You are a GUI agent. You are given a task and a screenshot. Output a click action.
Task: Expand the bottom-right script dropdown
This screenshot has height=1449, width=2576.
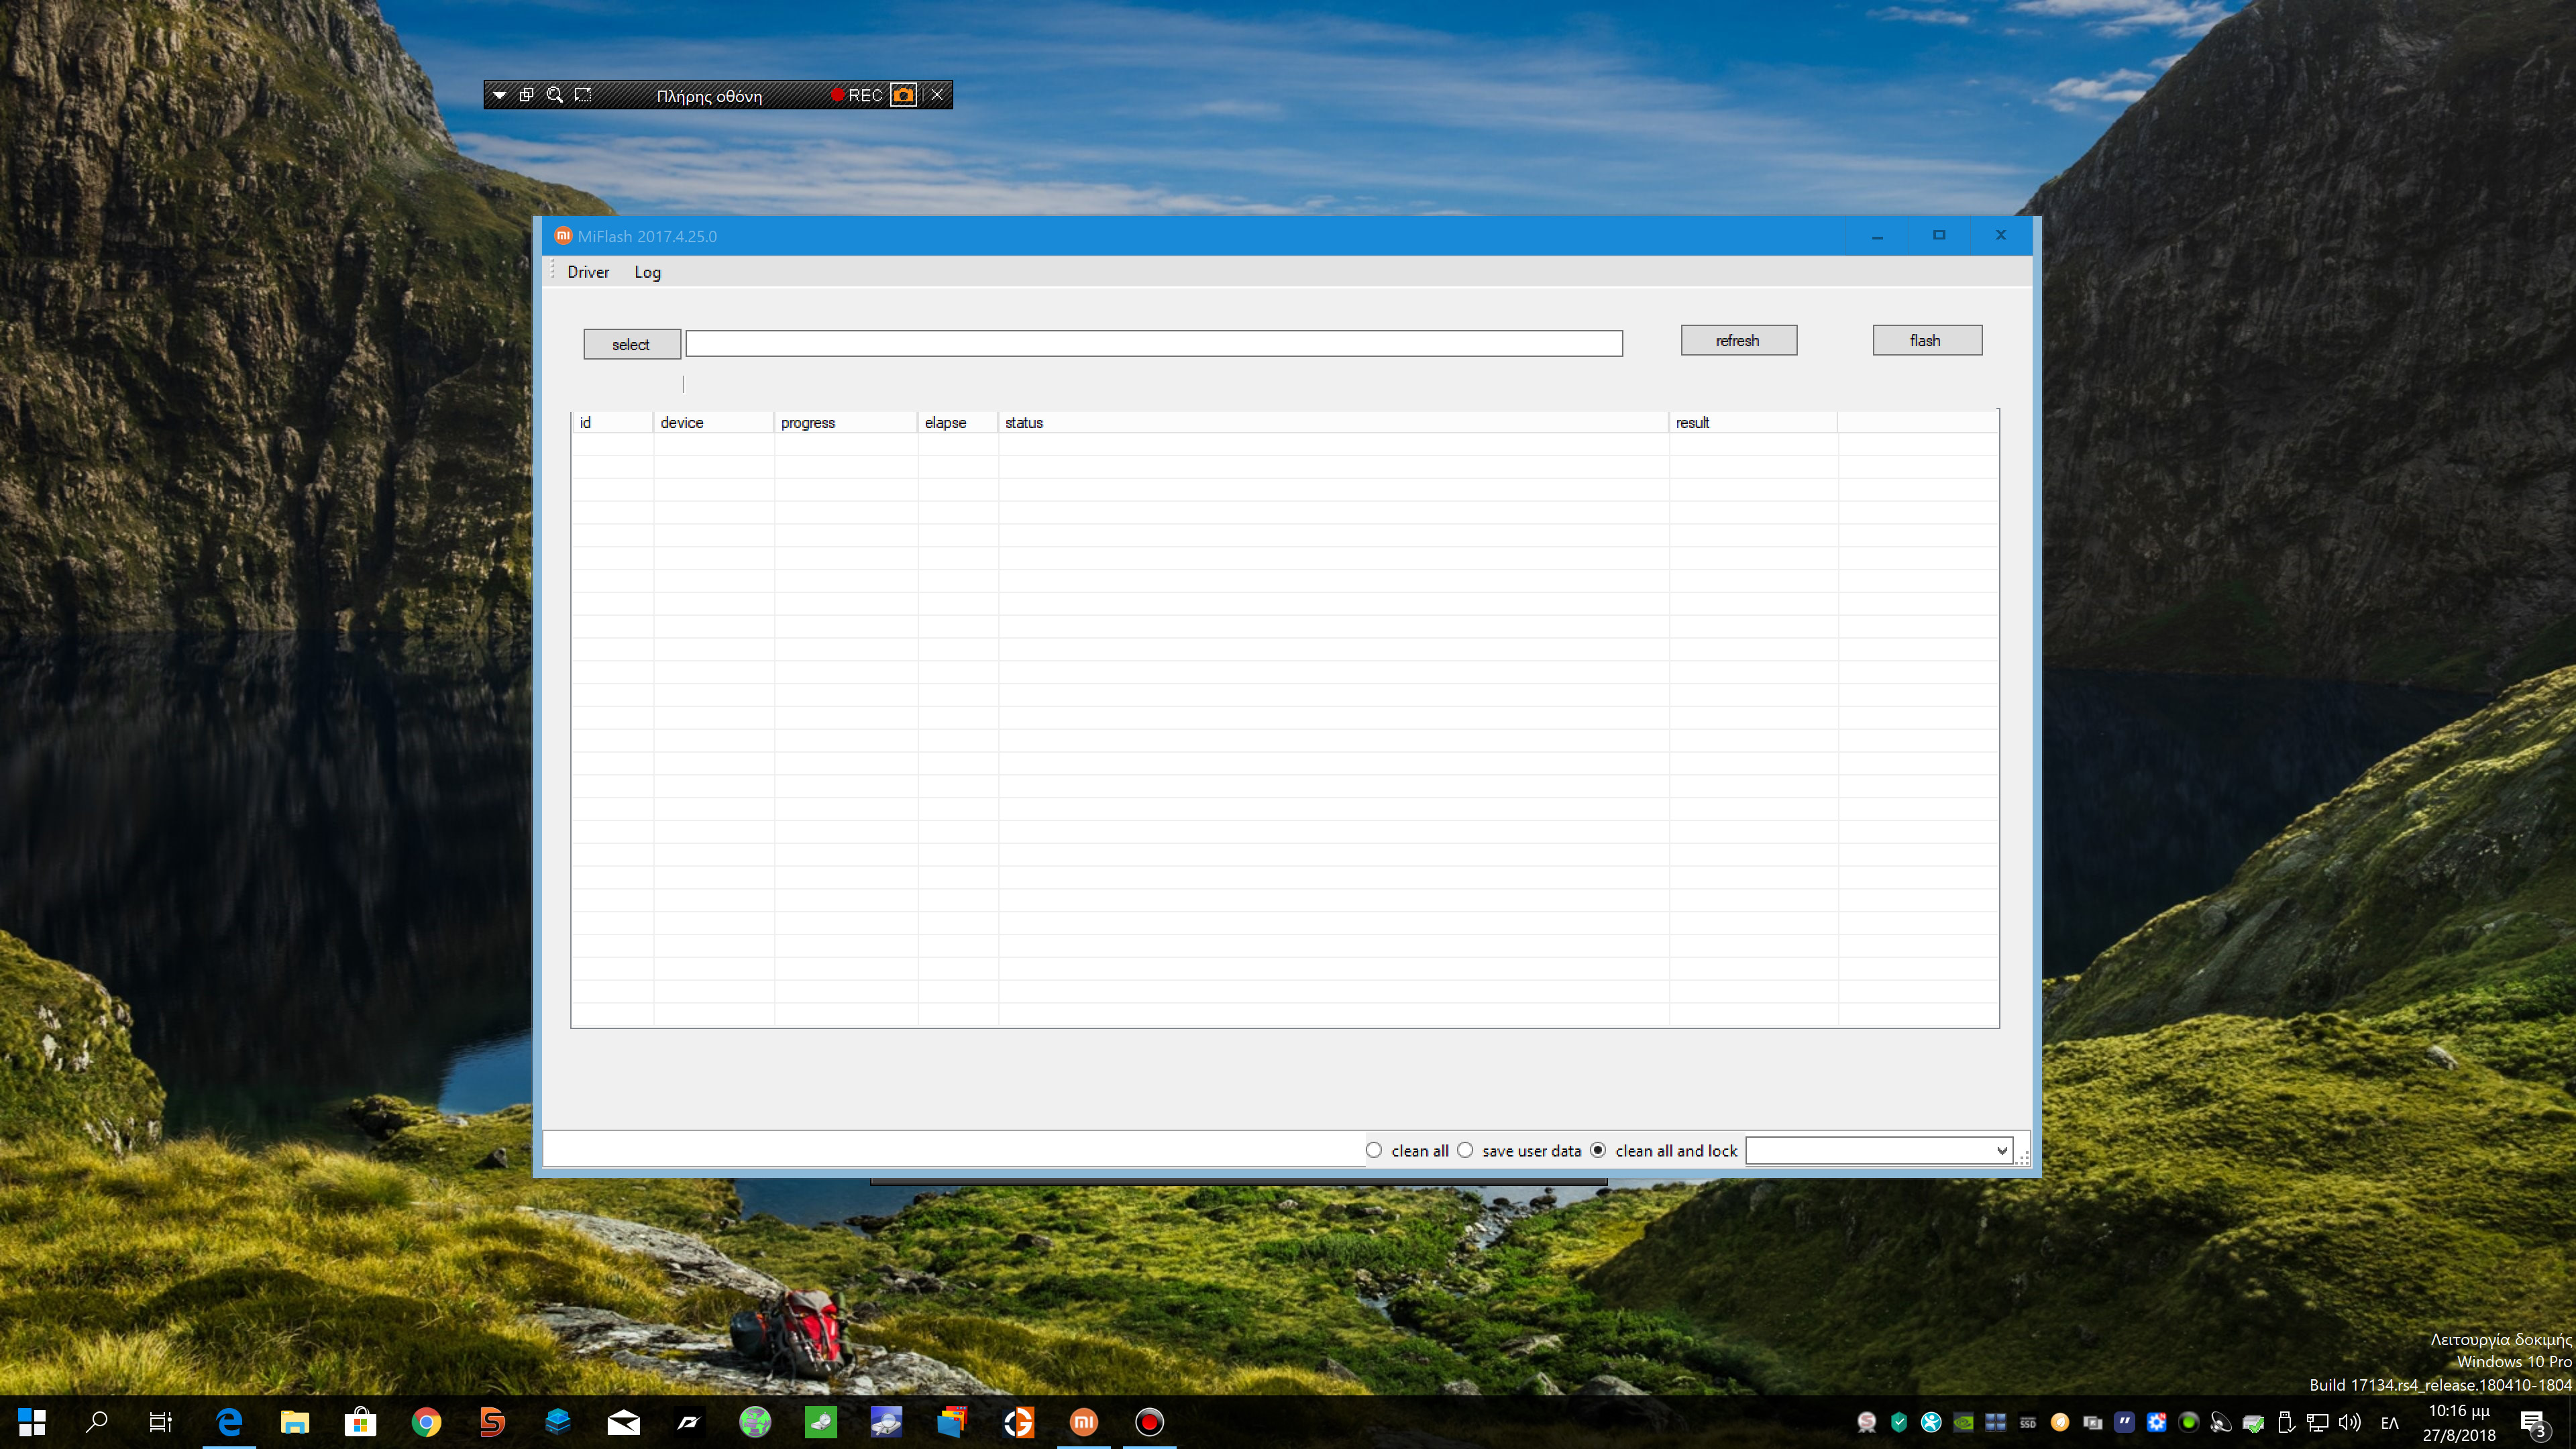(x=2001, y=1150)
